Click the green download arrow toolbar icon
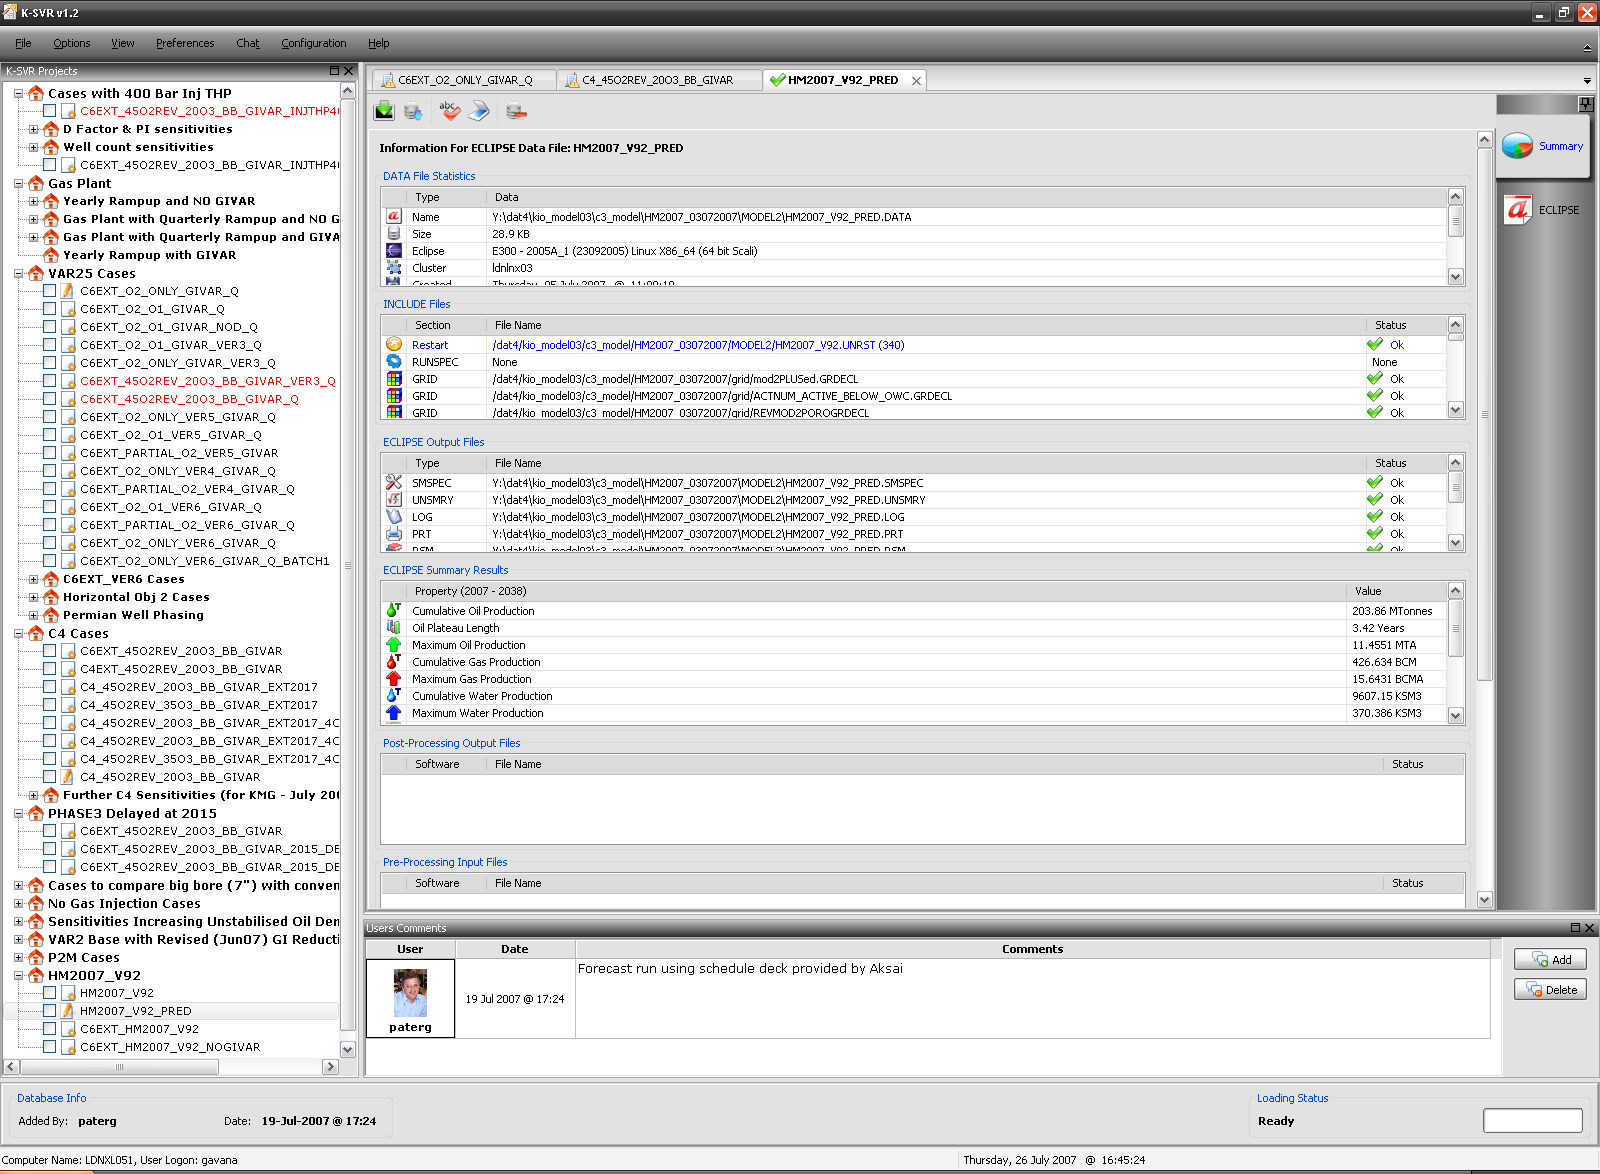This screenshot has width=1600, height=1174. coord(384,111)
